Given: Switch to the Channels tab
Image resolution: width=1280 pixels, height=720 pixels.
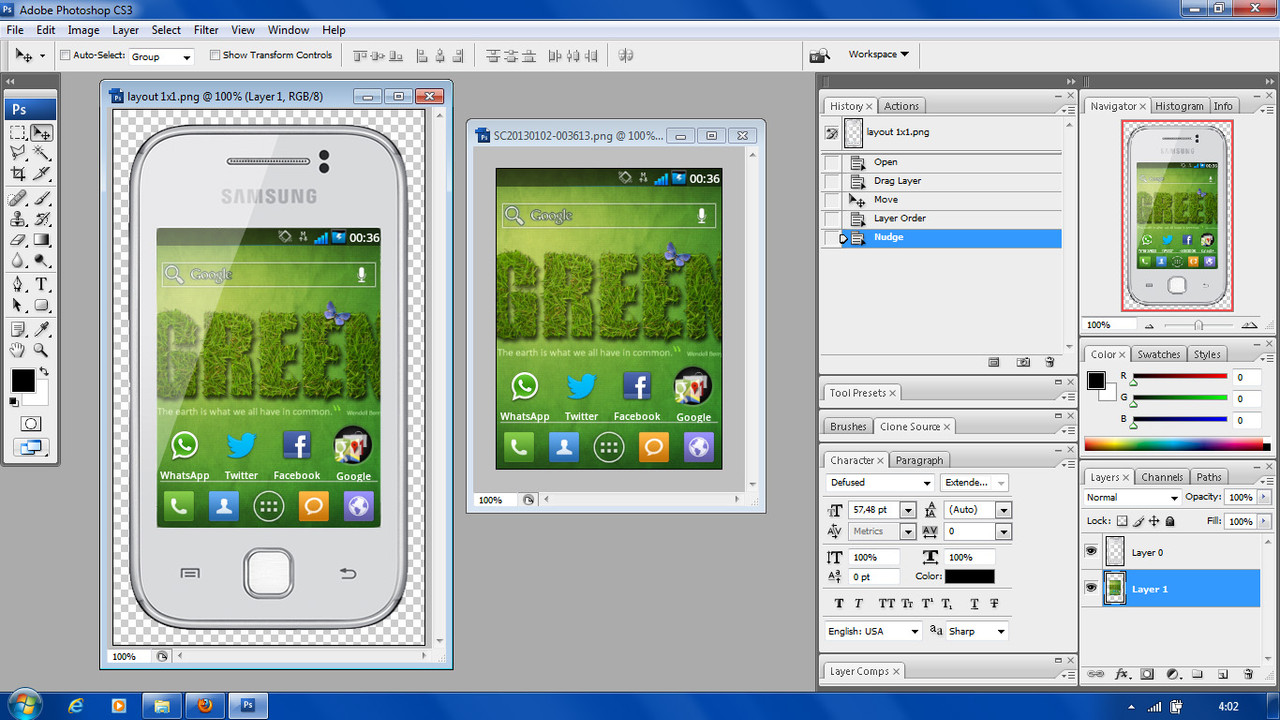Looking at the screenshot, I should coord(1162,477).
